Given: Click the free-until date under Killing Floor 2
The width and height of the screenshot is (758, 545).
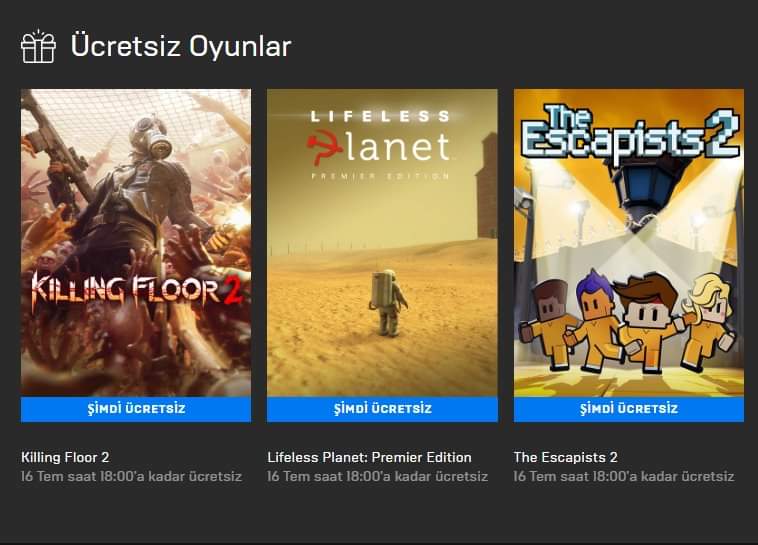Looking at the screenshot, I should tap(131, 476).
